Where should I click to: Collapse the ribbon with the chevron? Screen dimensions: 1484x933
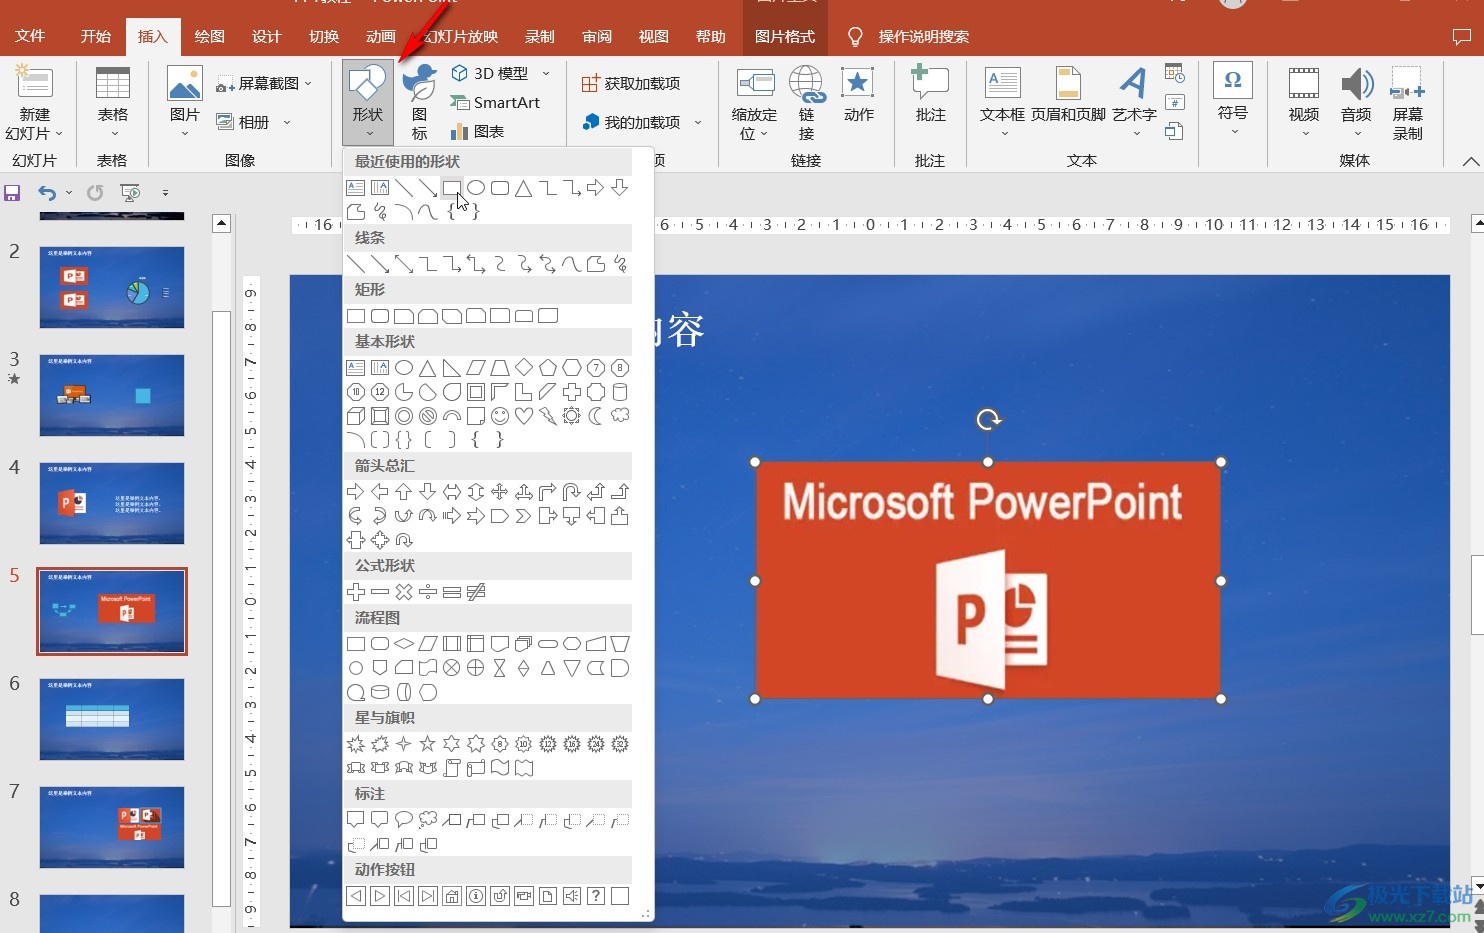(x=1470, y=161)
